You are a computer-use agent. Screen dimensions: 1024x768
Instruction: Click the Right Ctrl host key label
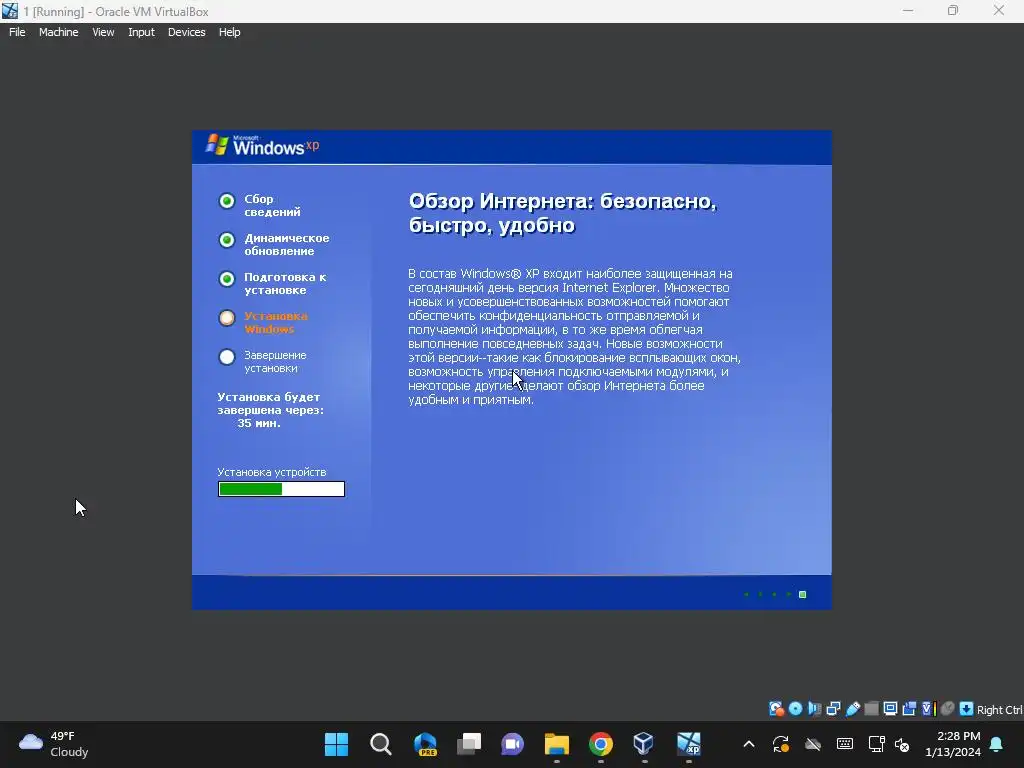[999, 710]
